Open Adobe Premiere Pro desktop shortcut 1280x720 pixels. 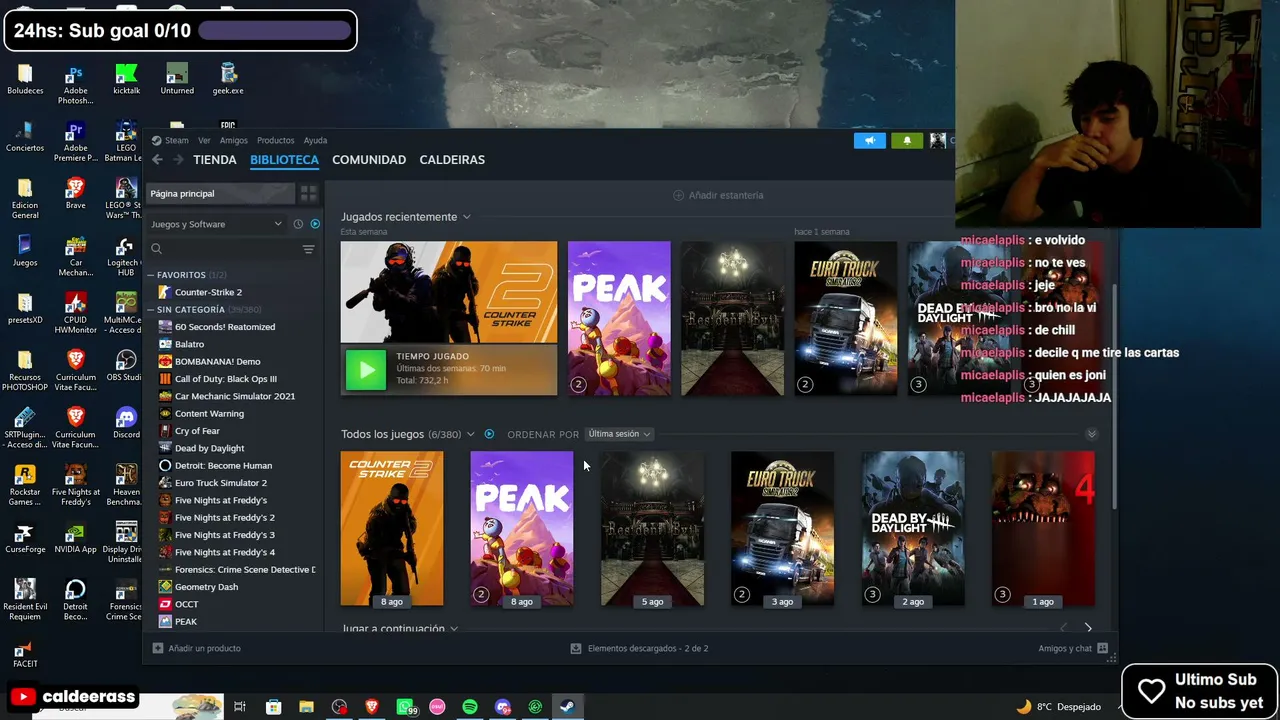[75, 142]
